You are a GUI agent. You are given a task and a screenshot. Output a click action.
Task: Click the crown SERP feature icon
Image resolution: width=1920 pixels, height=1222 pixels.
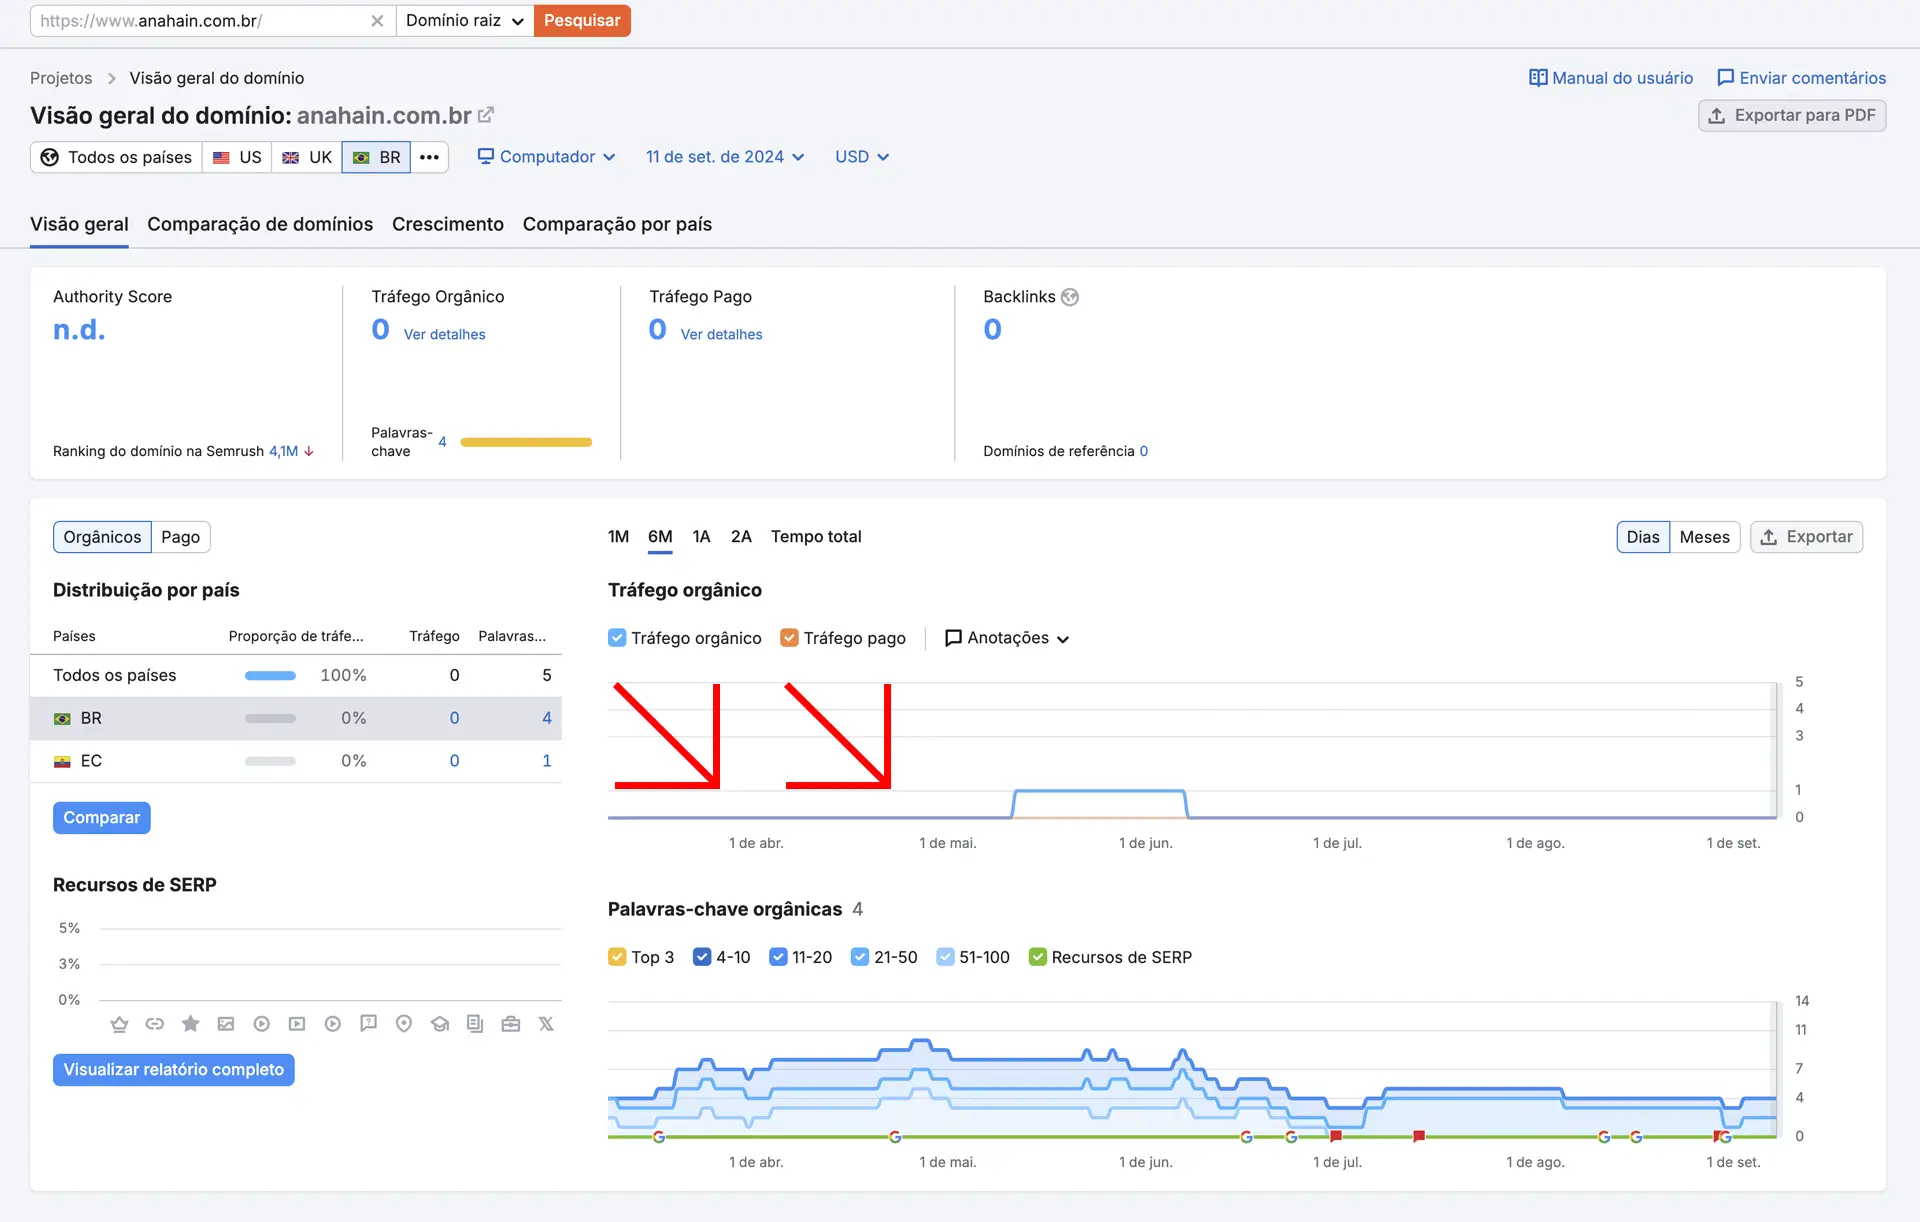click(120, 1024)
